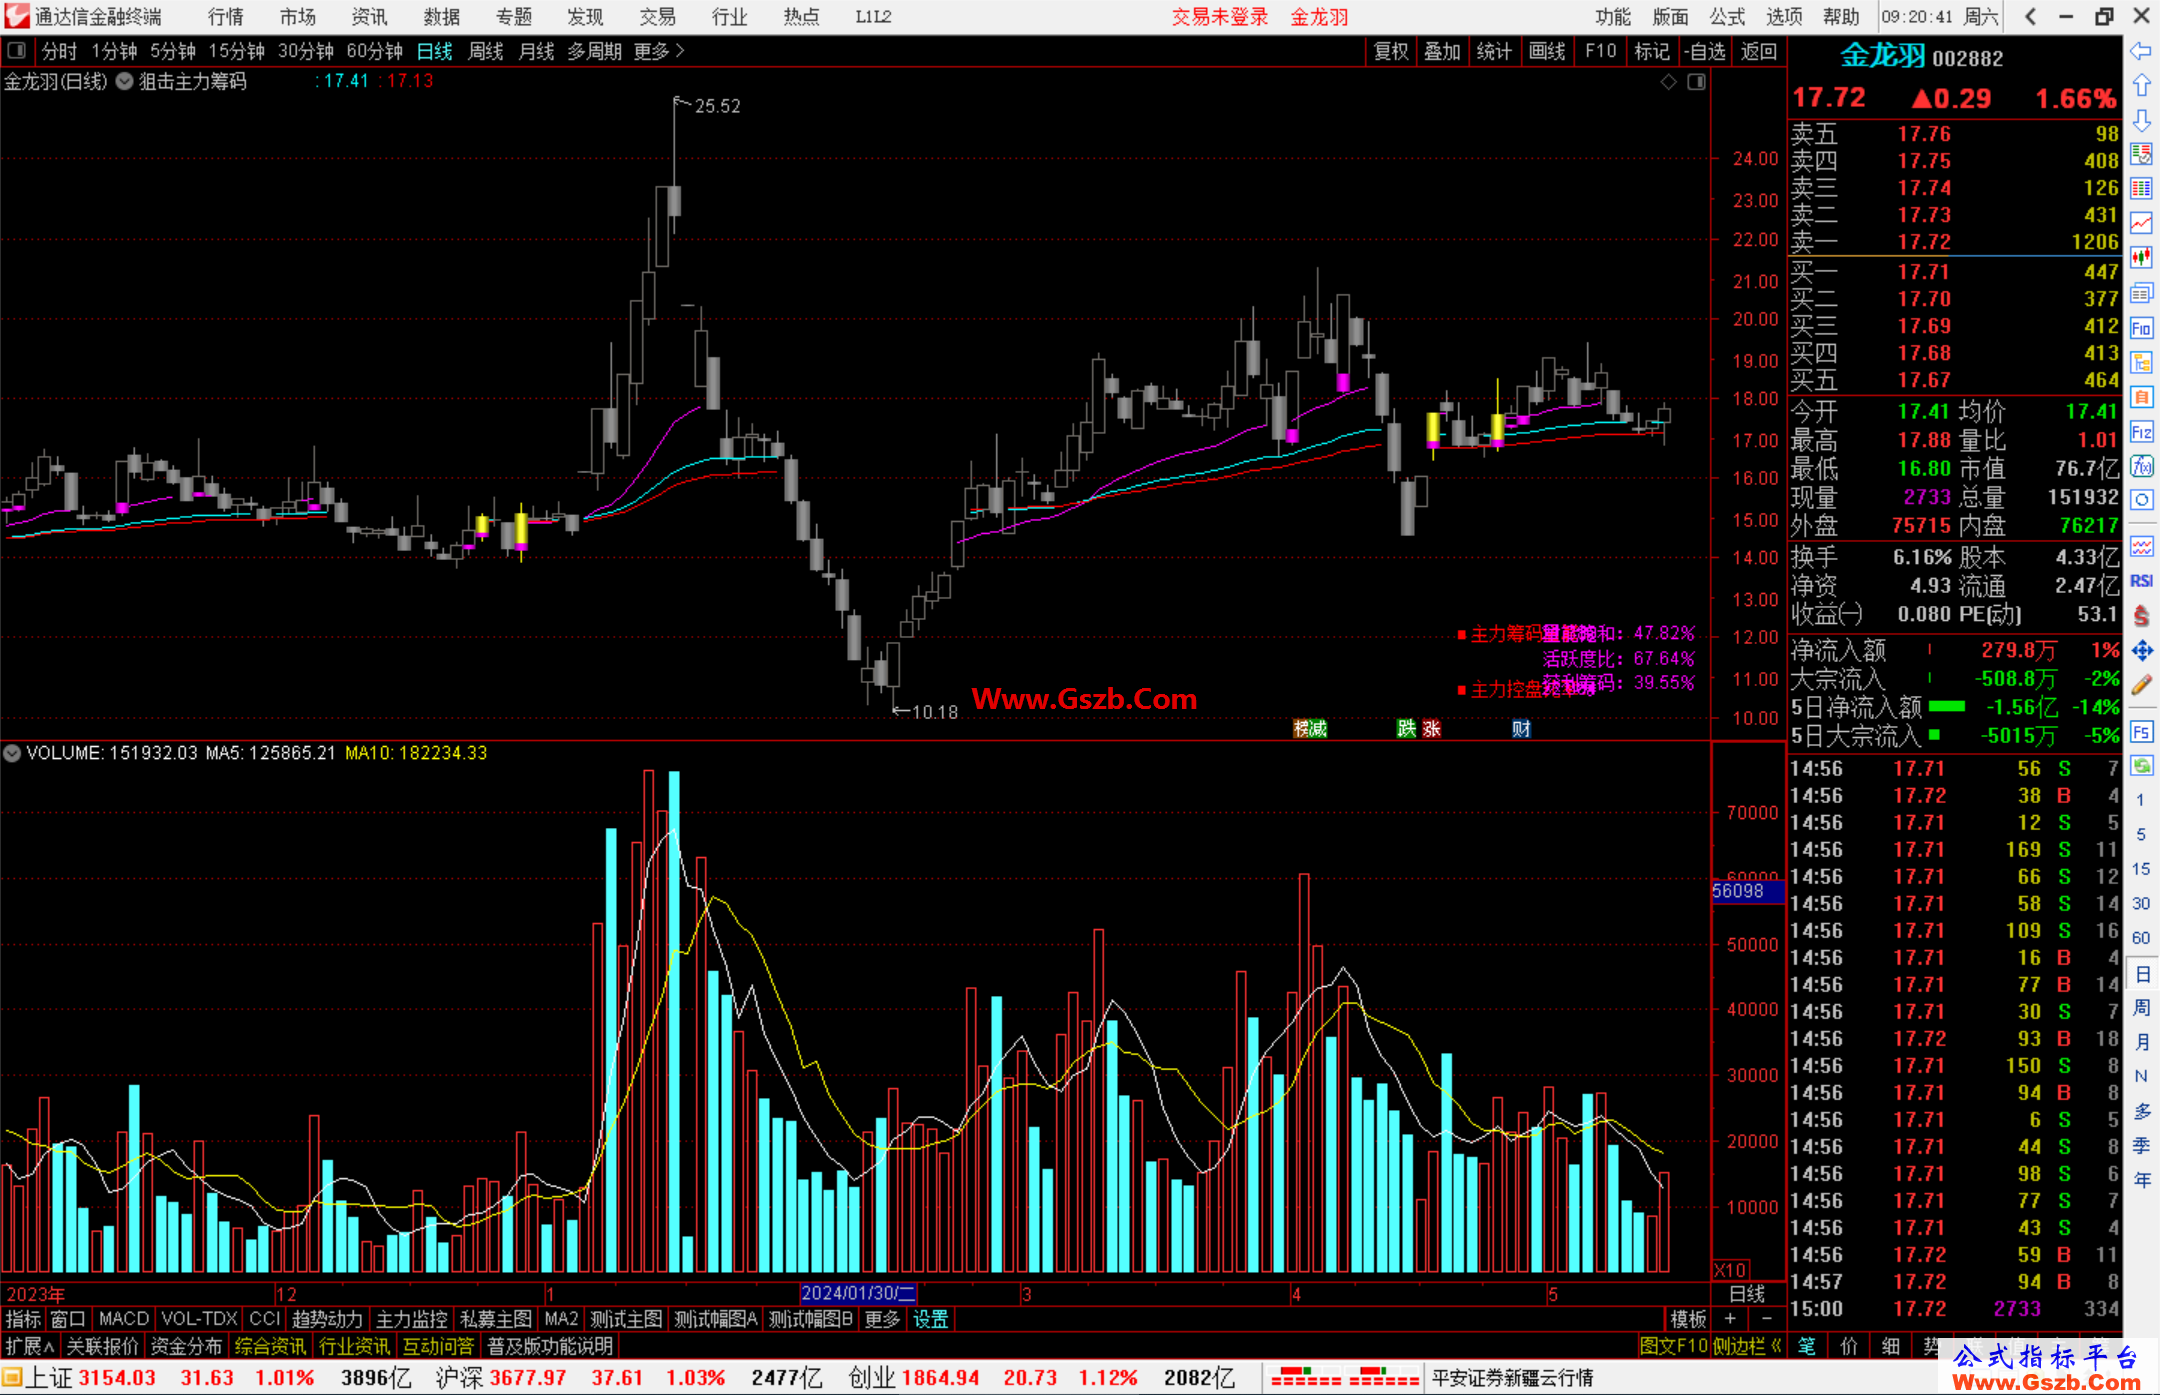Image resolution: width=2160 pixels, height=1395 pixels.
Task: Select the RSI indicator icon
Action: pyautogui.click(x=2141, y=581)
